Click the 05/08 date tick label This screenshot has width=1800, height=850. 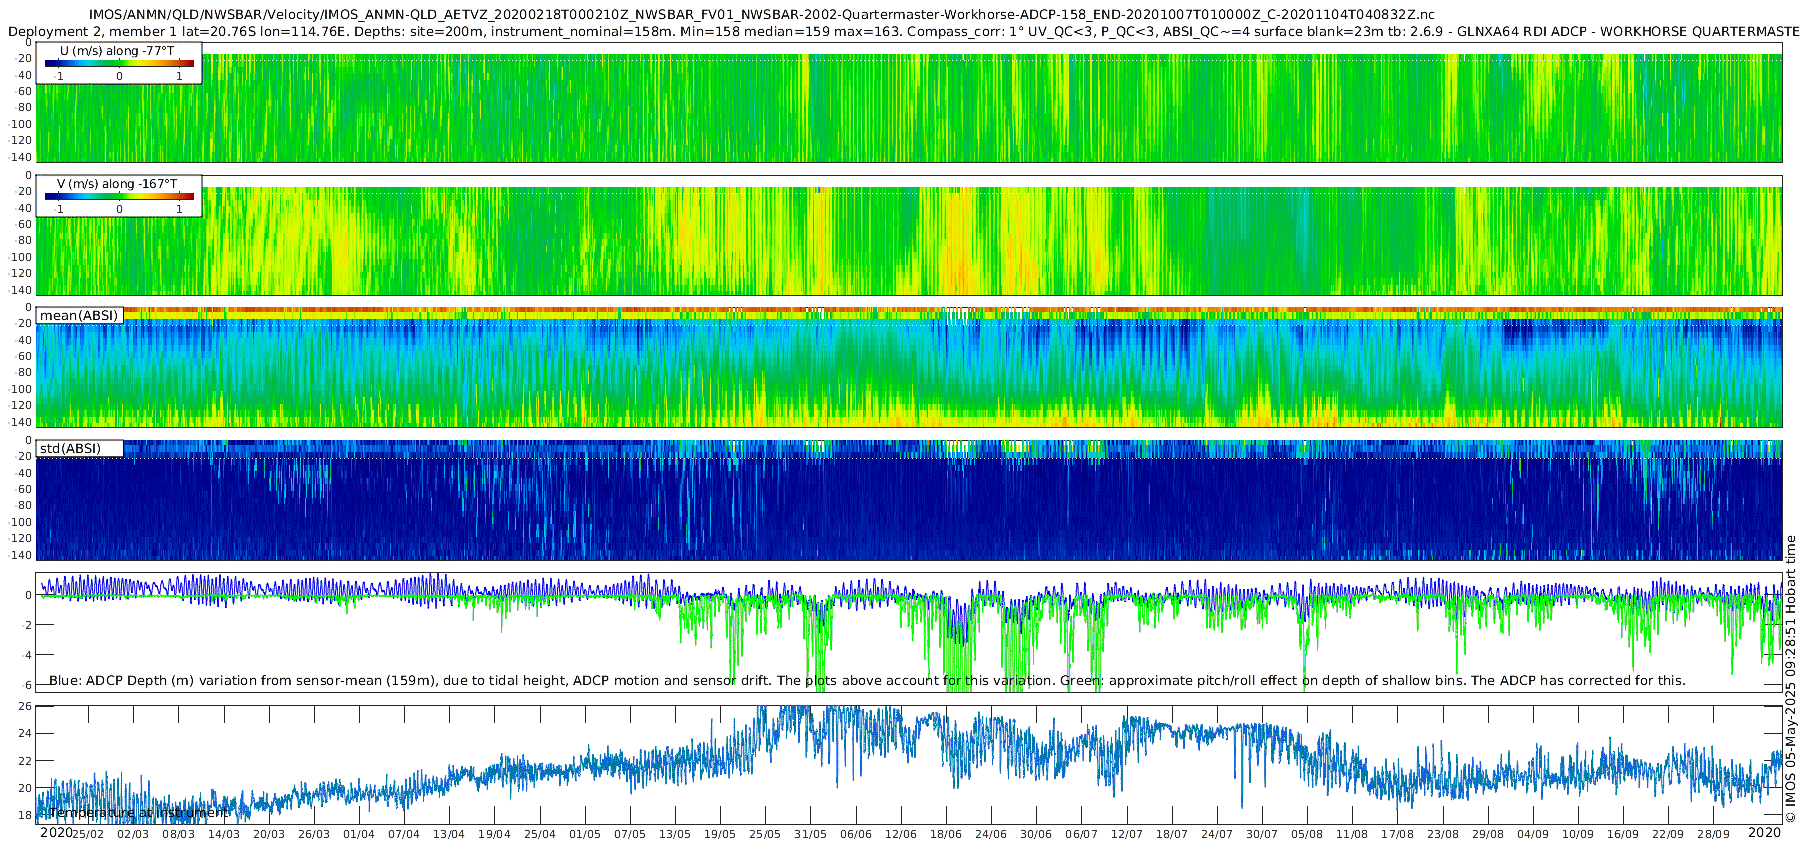tap(1307, 834)
